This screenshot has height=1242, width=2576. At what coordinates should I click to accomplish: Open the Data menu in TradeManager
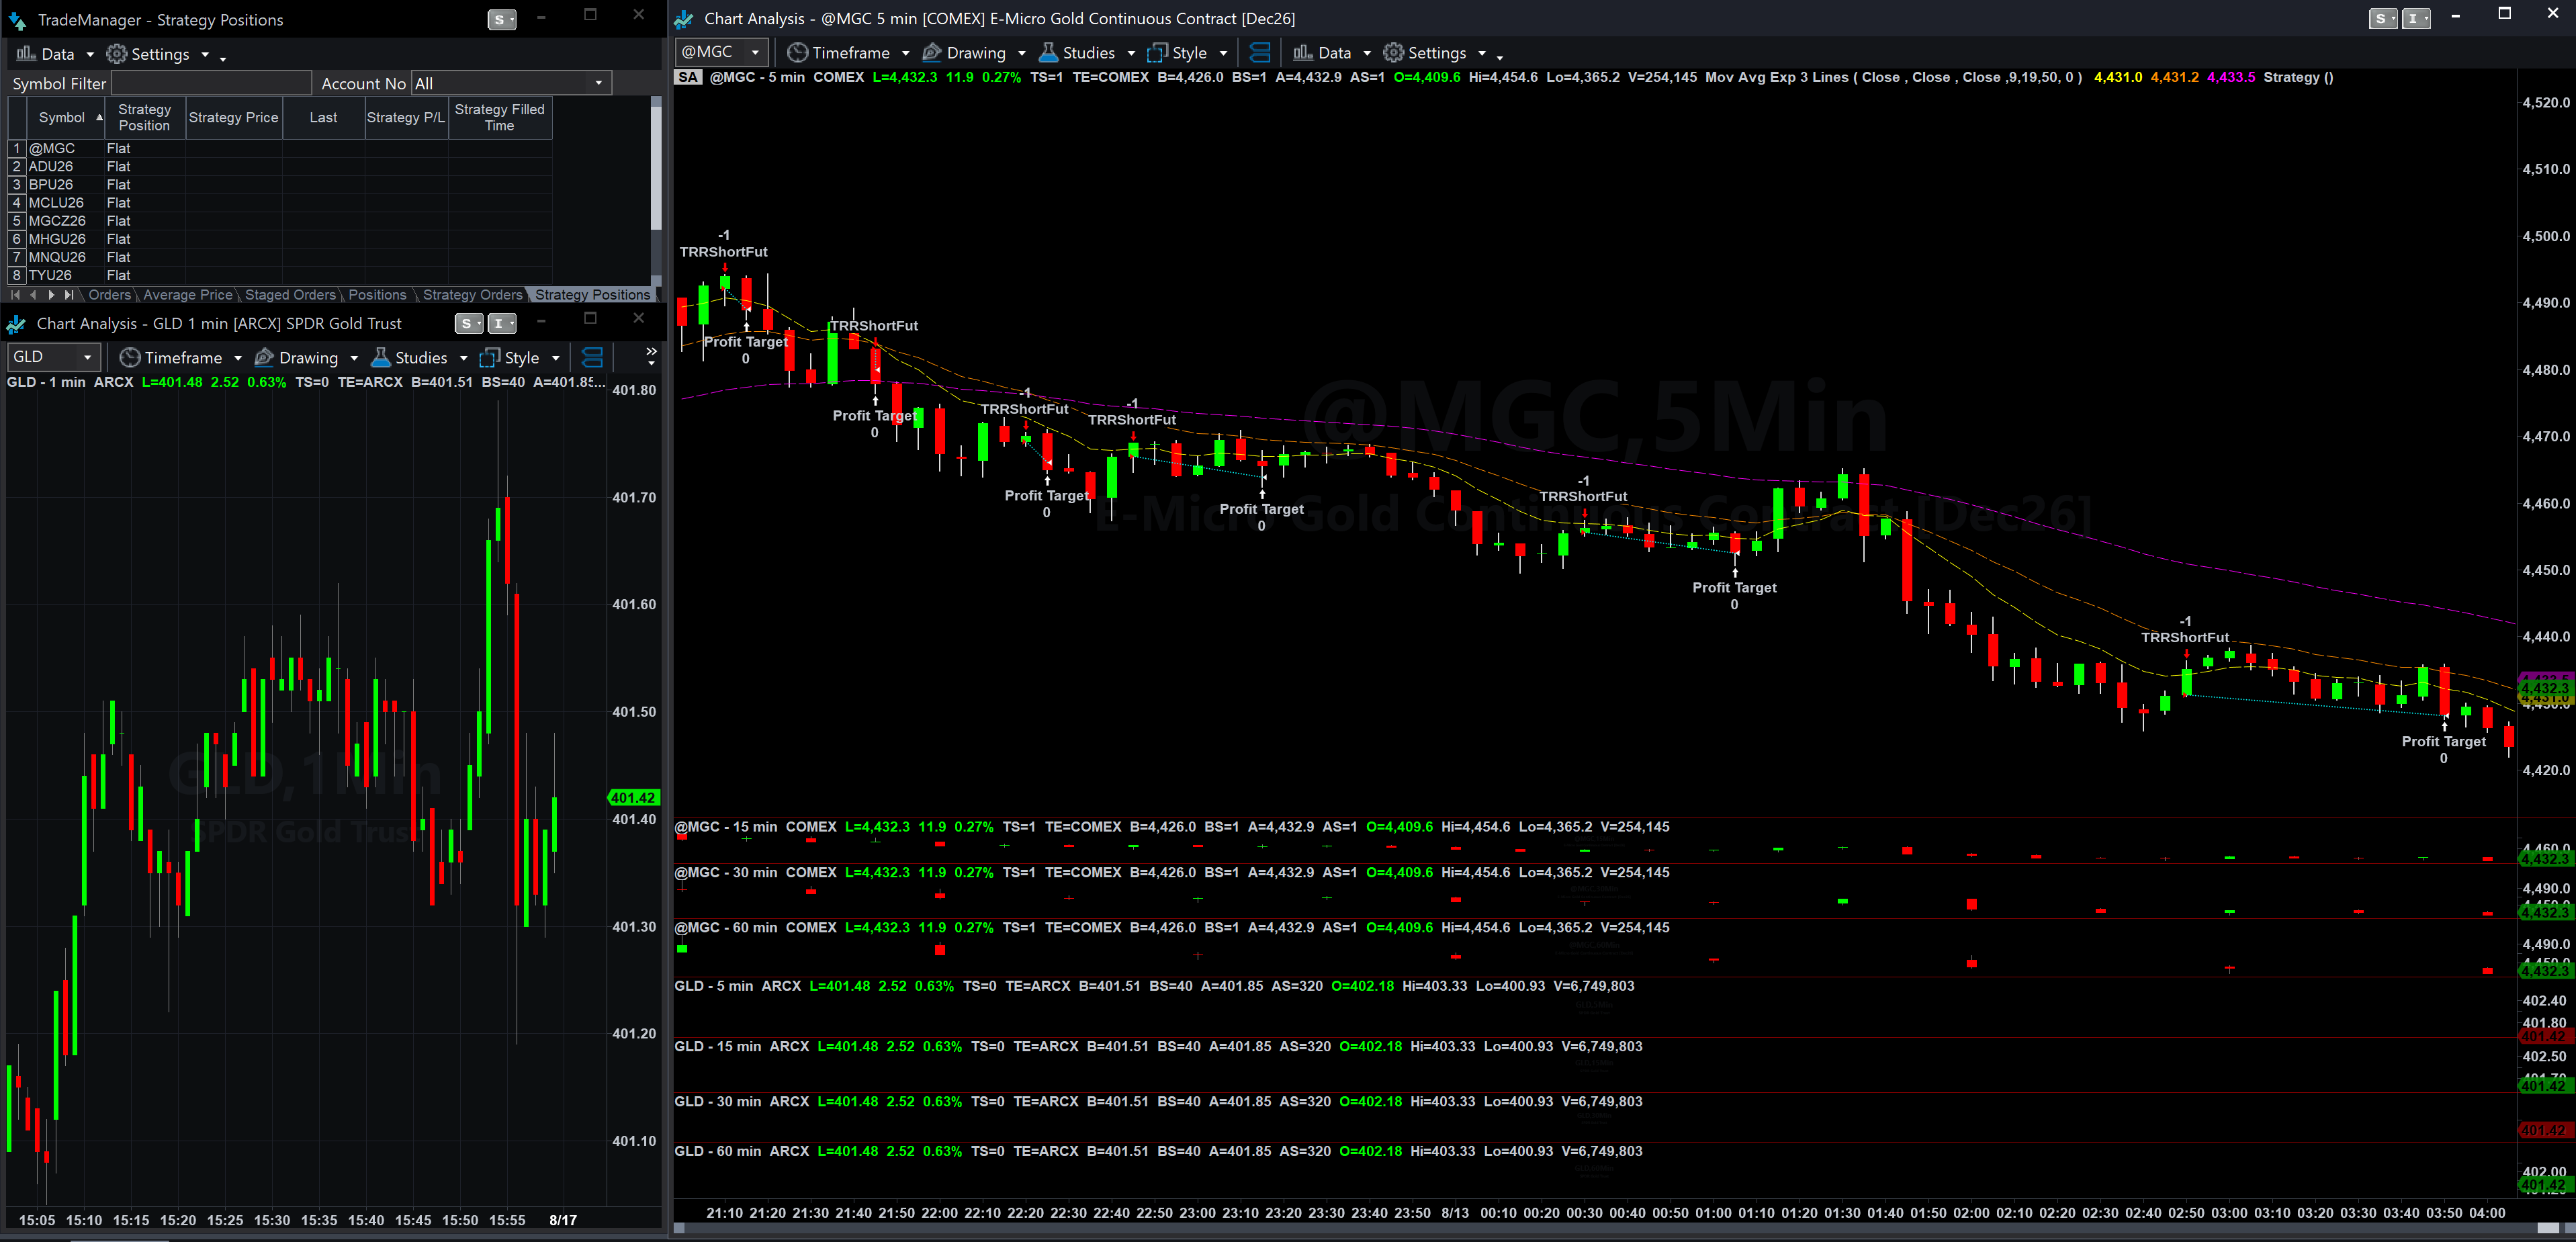55,54
